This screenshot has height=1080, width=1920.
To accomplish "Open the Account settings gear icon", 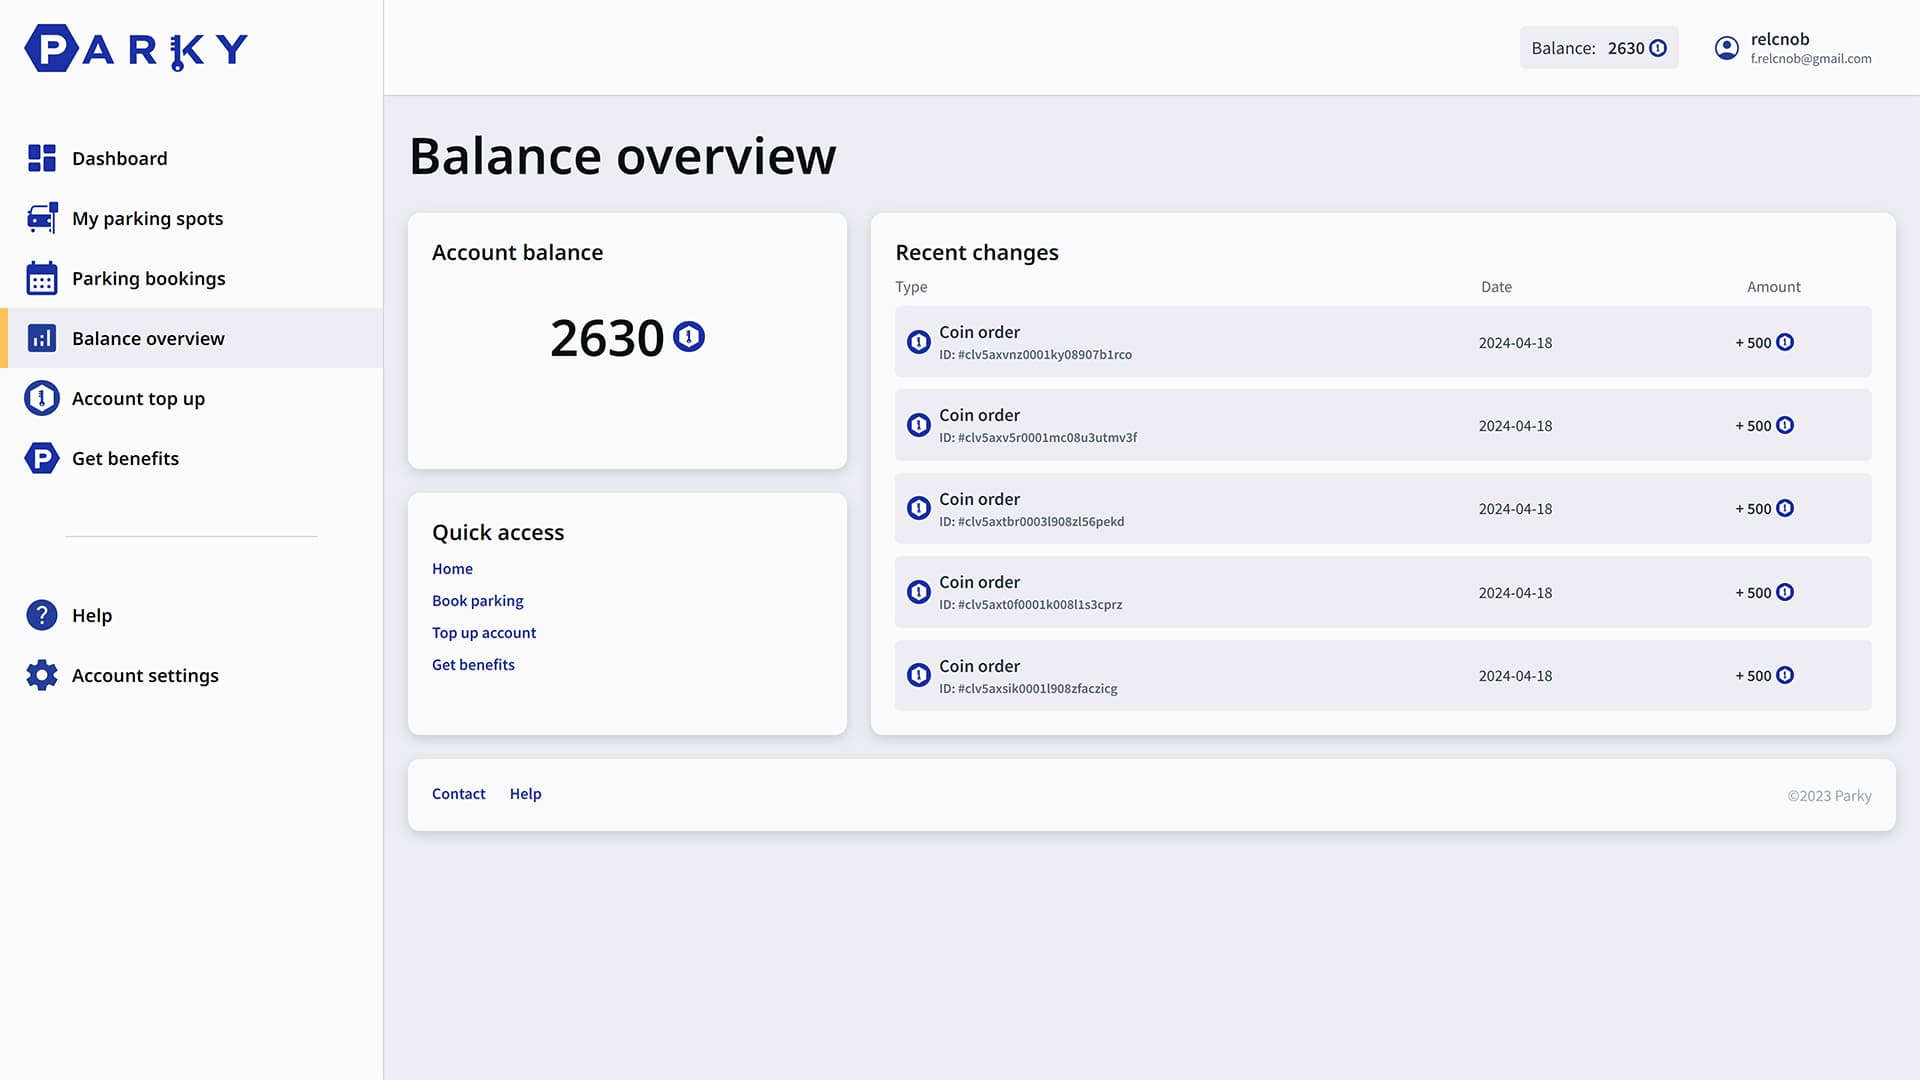I will pos(42,675).
